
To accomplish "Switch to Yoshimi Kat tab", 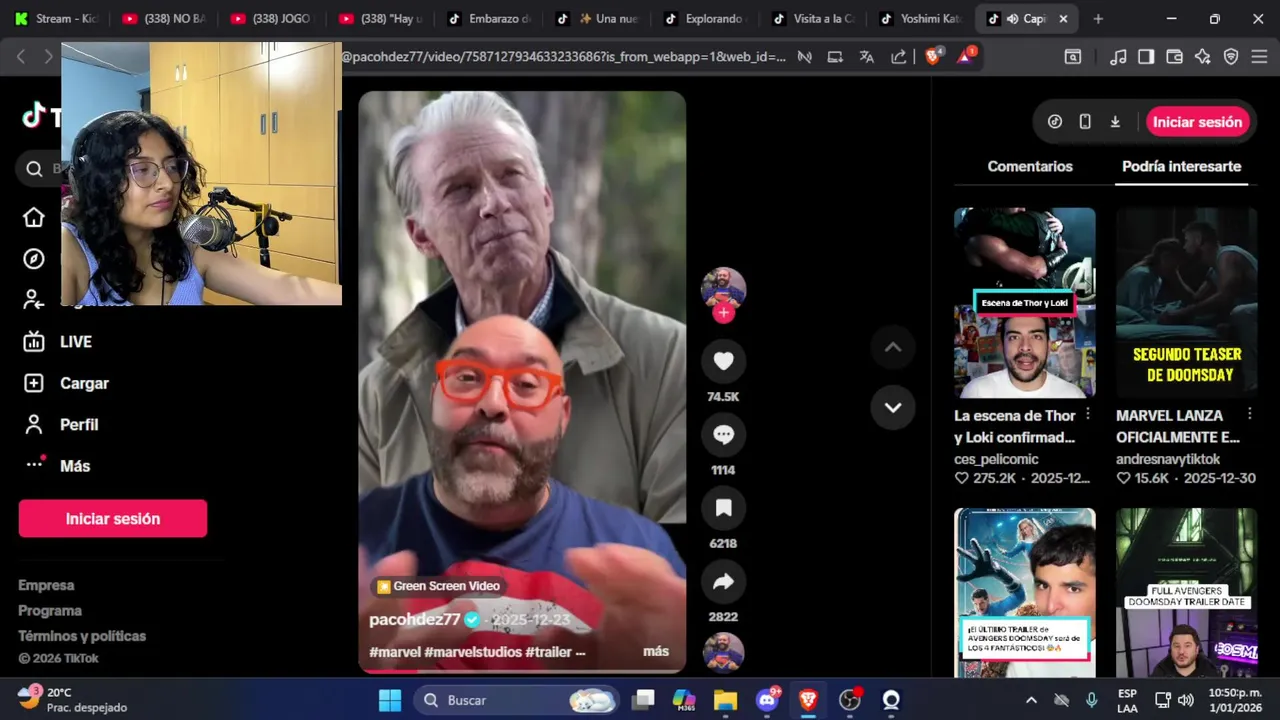I will pyautogui.click(x=923, y=19).
